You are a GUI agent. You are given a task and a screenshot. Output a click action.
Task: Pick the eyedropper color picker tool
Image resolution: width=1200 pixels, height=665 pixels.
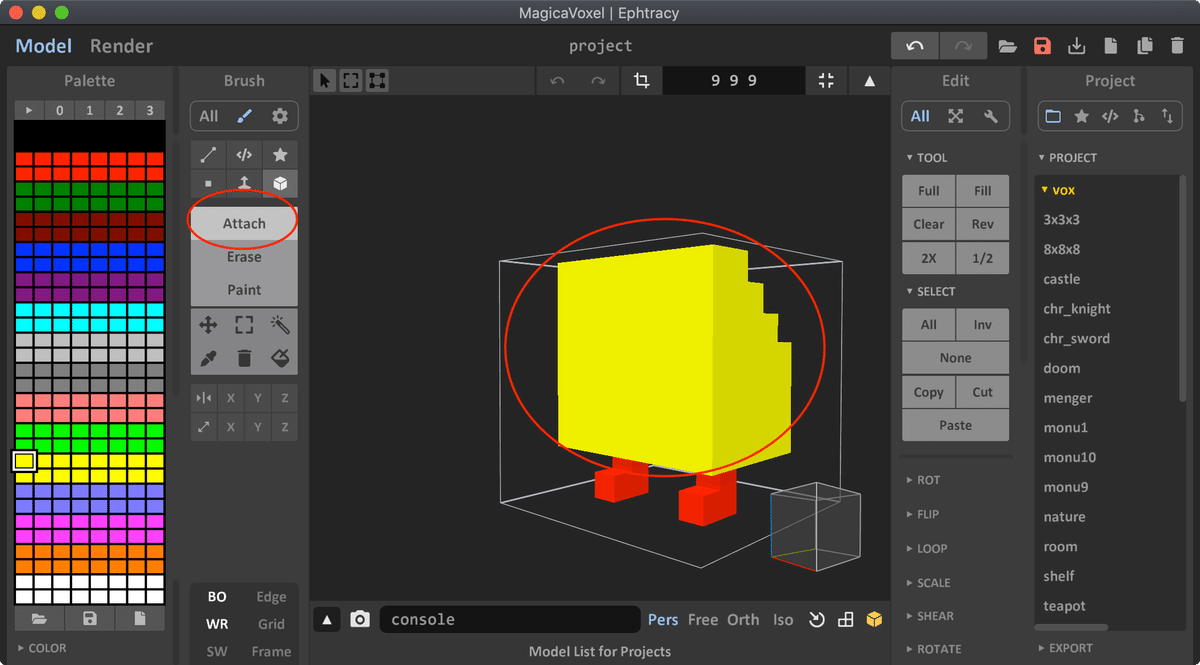[x=208, y=358]
